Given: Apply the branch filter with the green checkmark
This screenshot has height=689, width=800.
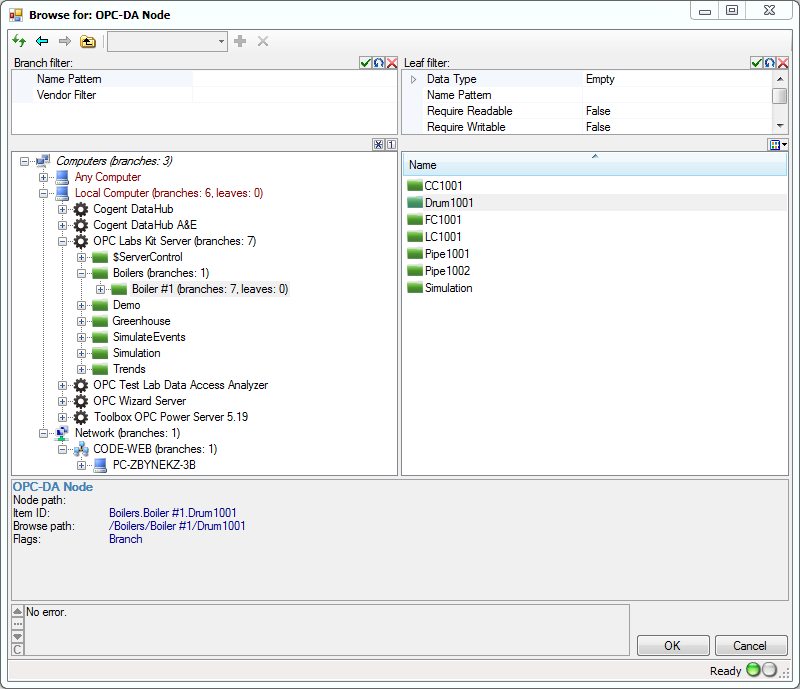Looking at the screenshot, I should (x=366, y=63).
